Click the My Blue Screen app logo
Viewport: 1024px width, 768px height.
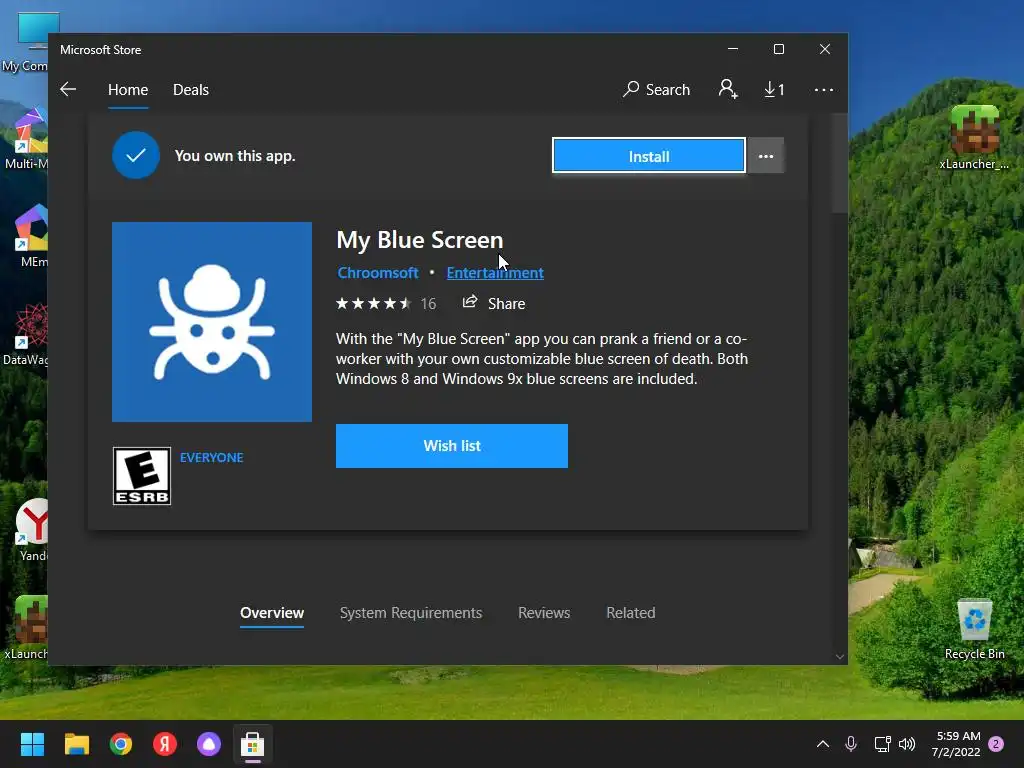pyautogui.click(x=212, y=322)
